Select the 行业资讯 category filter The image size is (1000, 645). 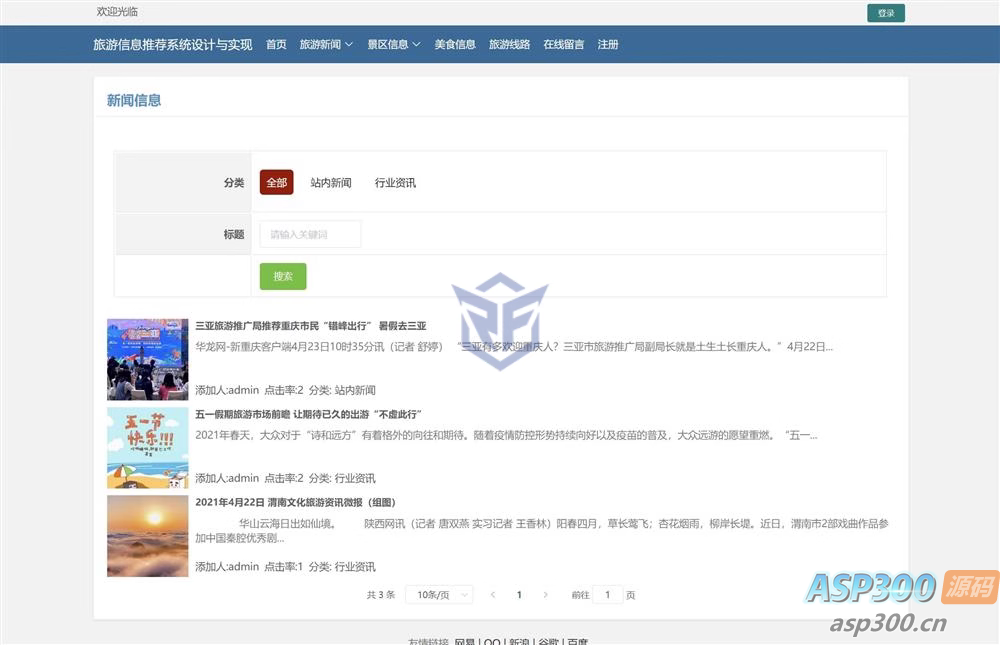click(x=395, y=182)
